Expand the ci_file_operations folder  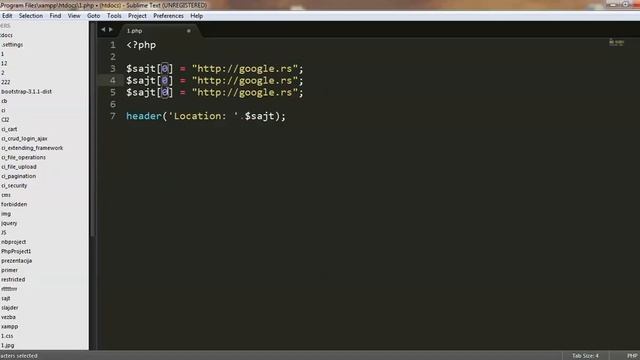[x=23, y=158]
